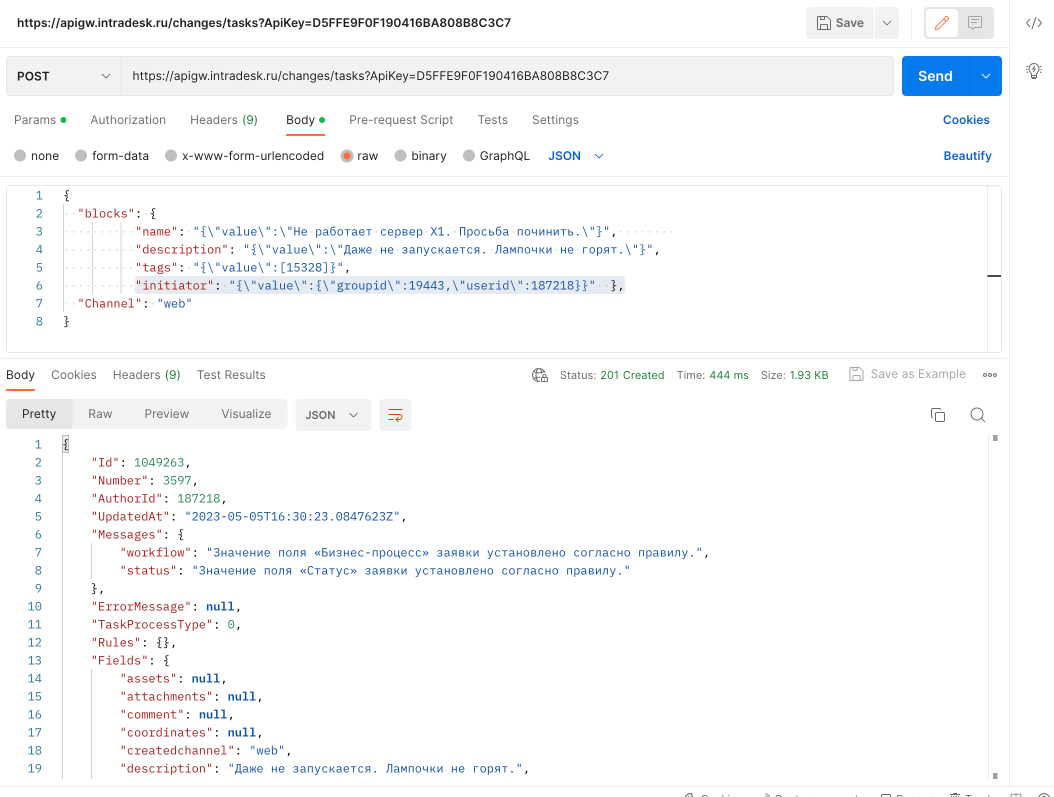Click the request URL input field
This screenshot has height=797, width=1054.
(x=507, y=76)
